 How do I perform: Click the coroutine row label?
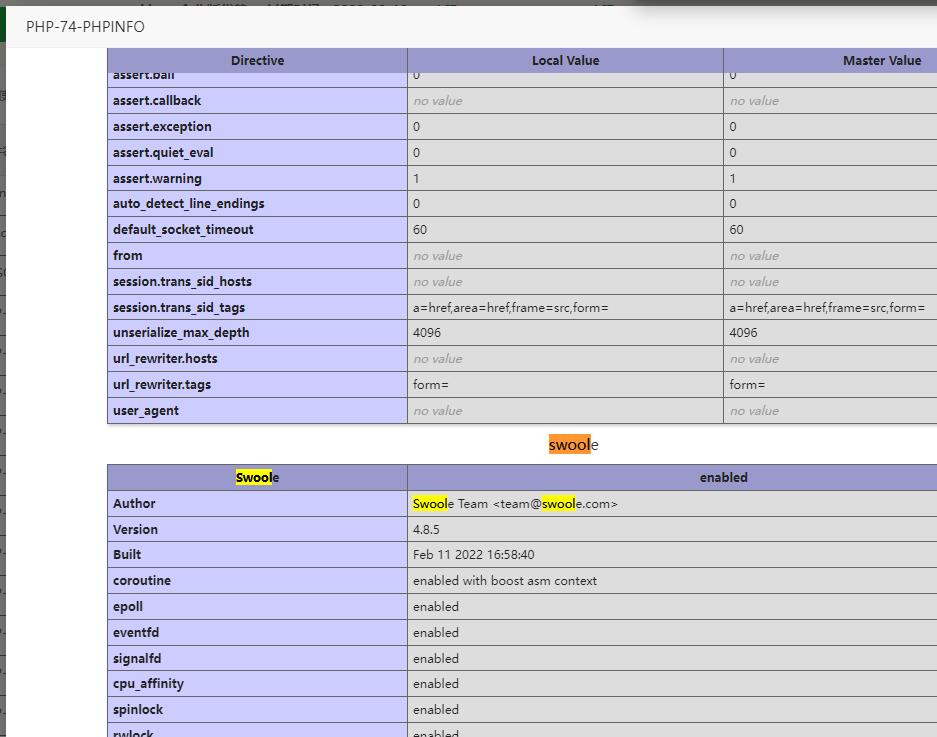tap(142, 580)
